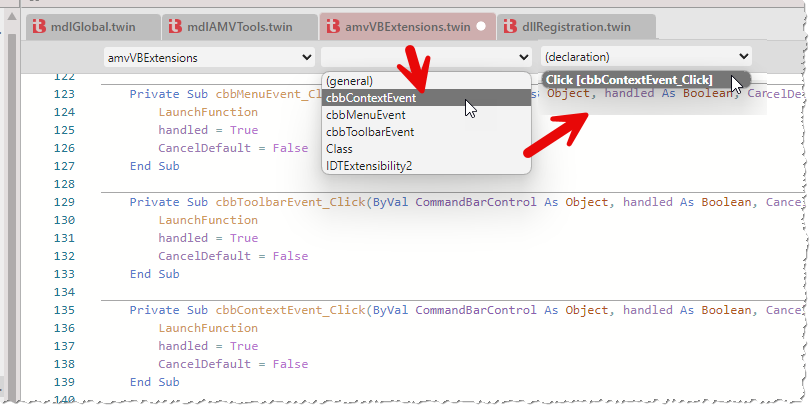The image size is (812, 410).
Task: Click the twinBASIC icon on amvVBExtensions.twin tab
Action: point(332,27)
